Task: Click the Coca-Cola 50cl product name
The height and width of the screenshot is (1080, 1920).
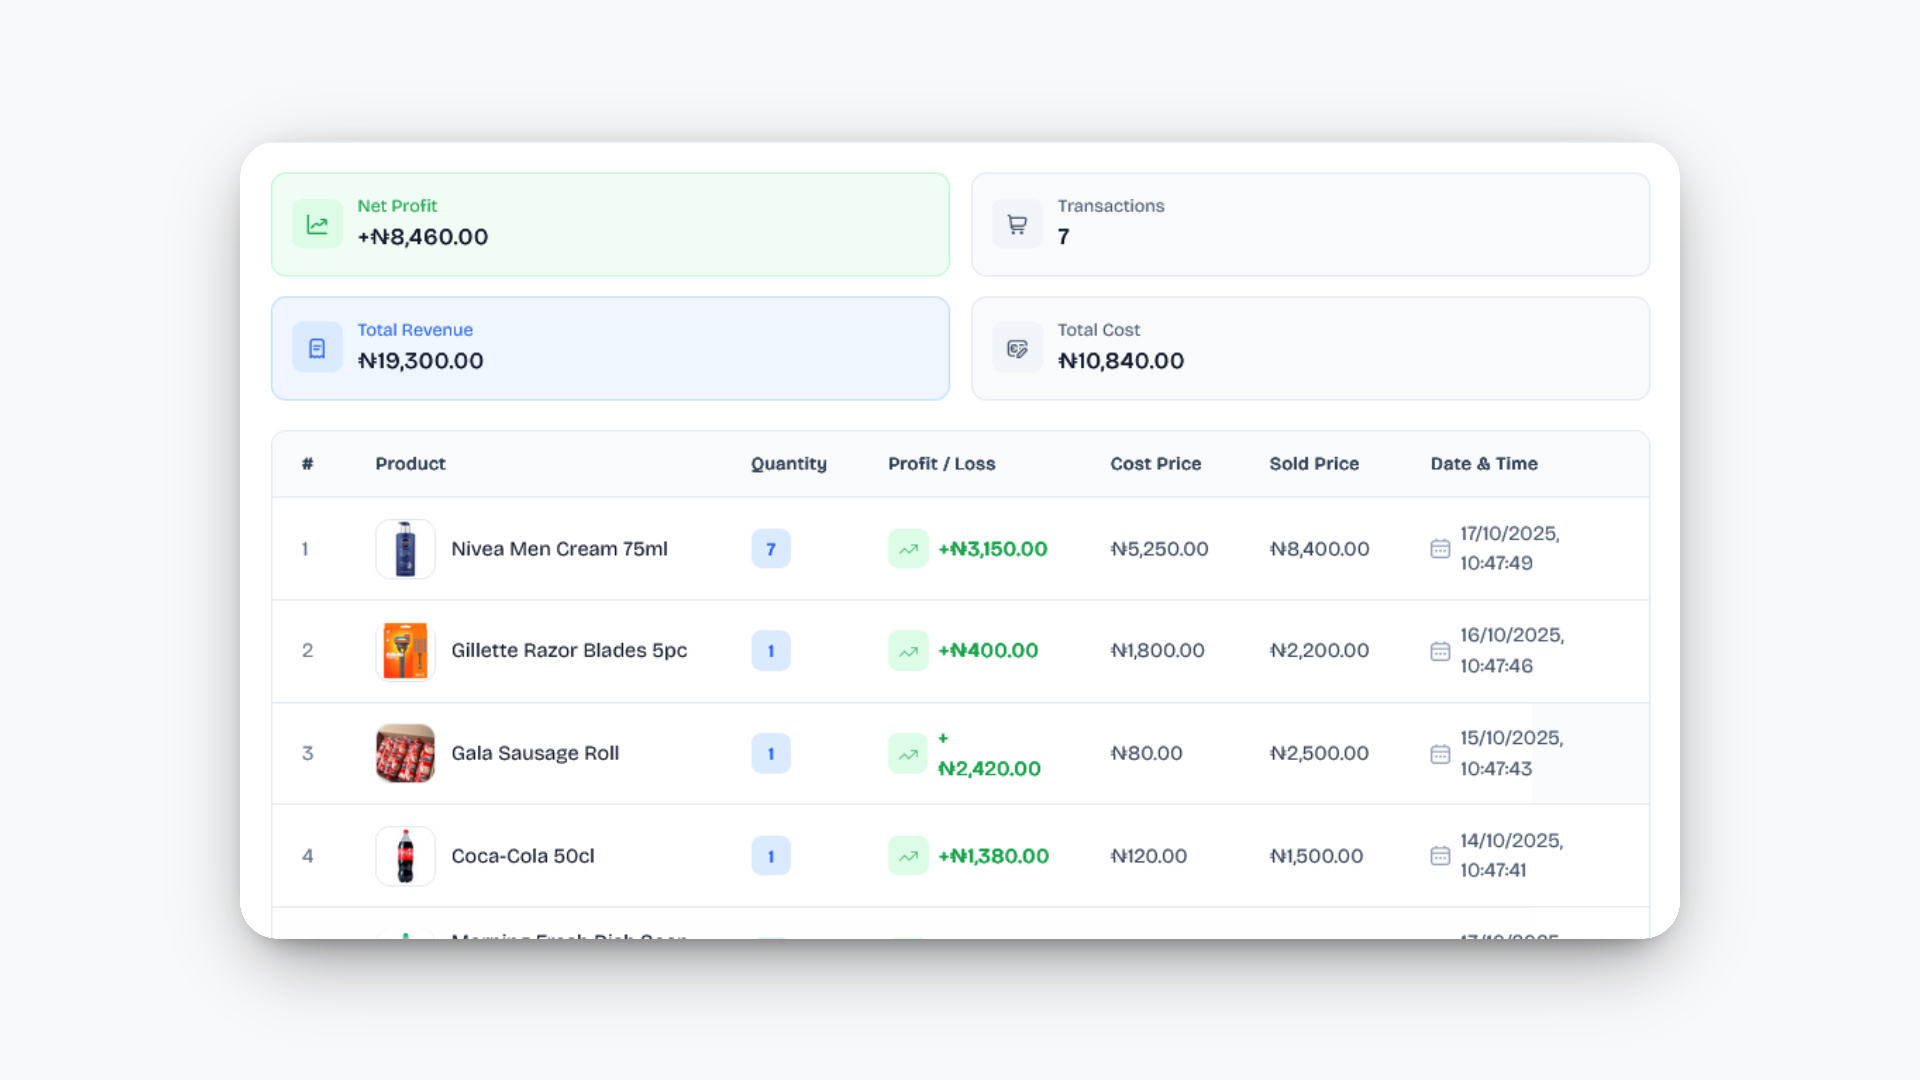Action: click(x=523, y=856)
